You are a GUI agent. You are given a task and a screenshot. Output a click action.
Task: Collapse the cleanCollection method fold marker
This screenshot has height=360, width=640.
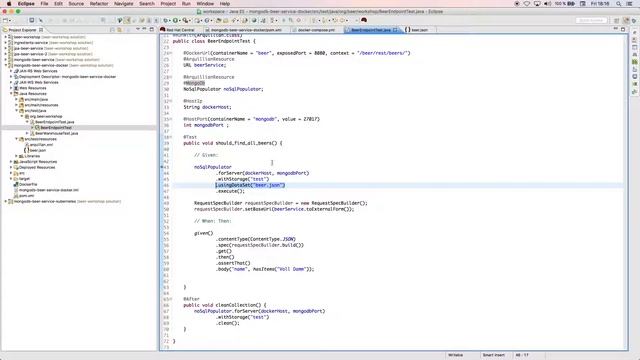[171, 299]
